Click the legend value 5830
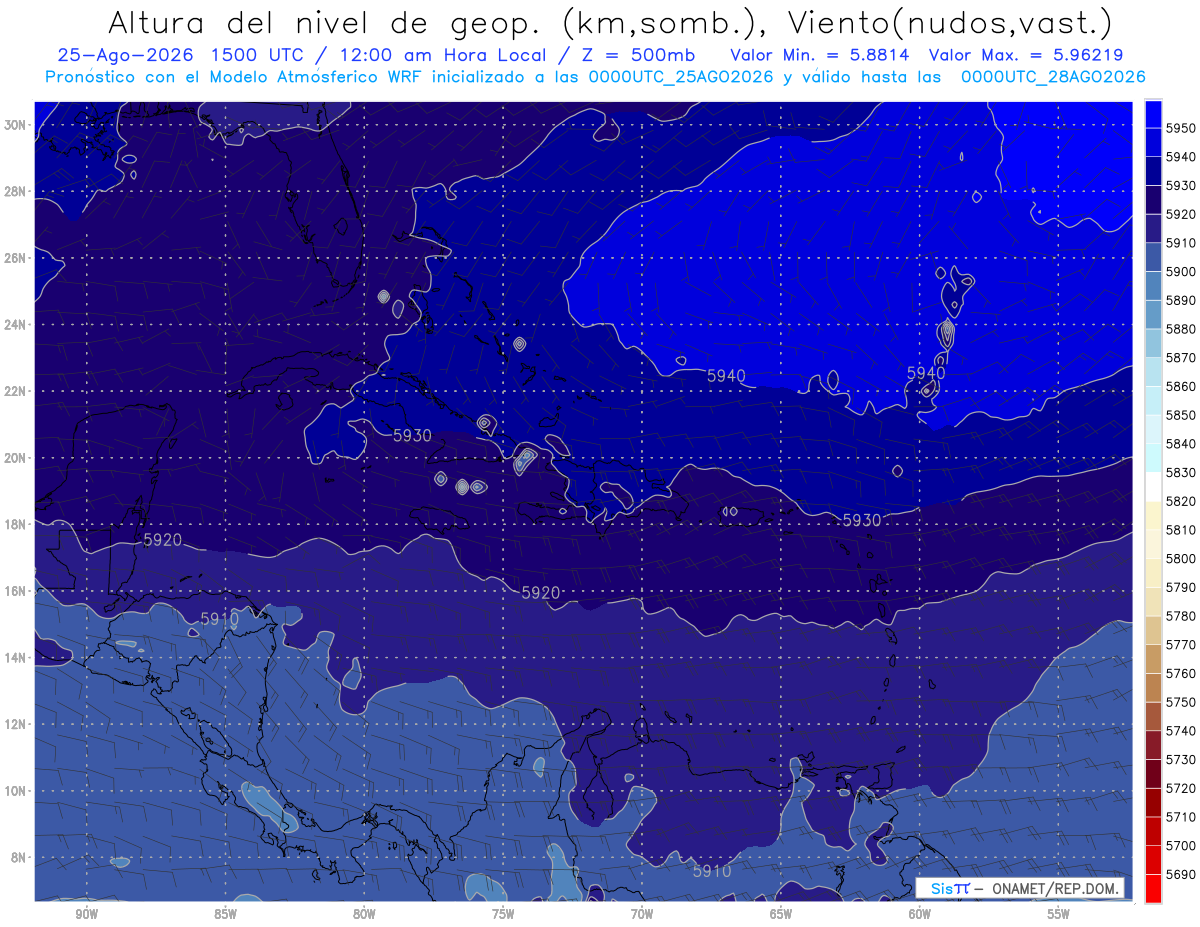Screen dimensions: 1200x927 click(1180, 472)
